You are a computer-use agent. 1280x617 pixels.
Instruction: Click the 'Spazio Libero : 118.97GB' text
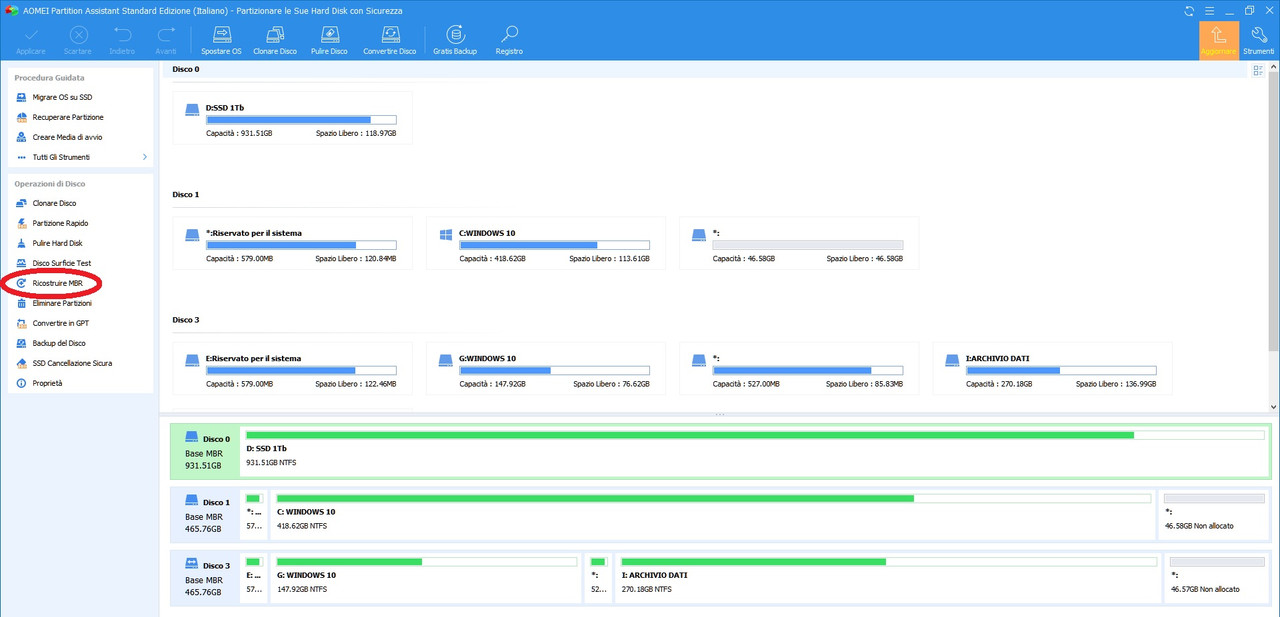(x=356, y=133)
